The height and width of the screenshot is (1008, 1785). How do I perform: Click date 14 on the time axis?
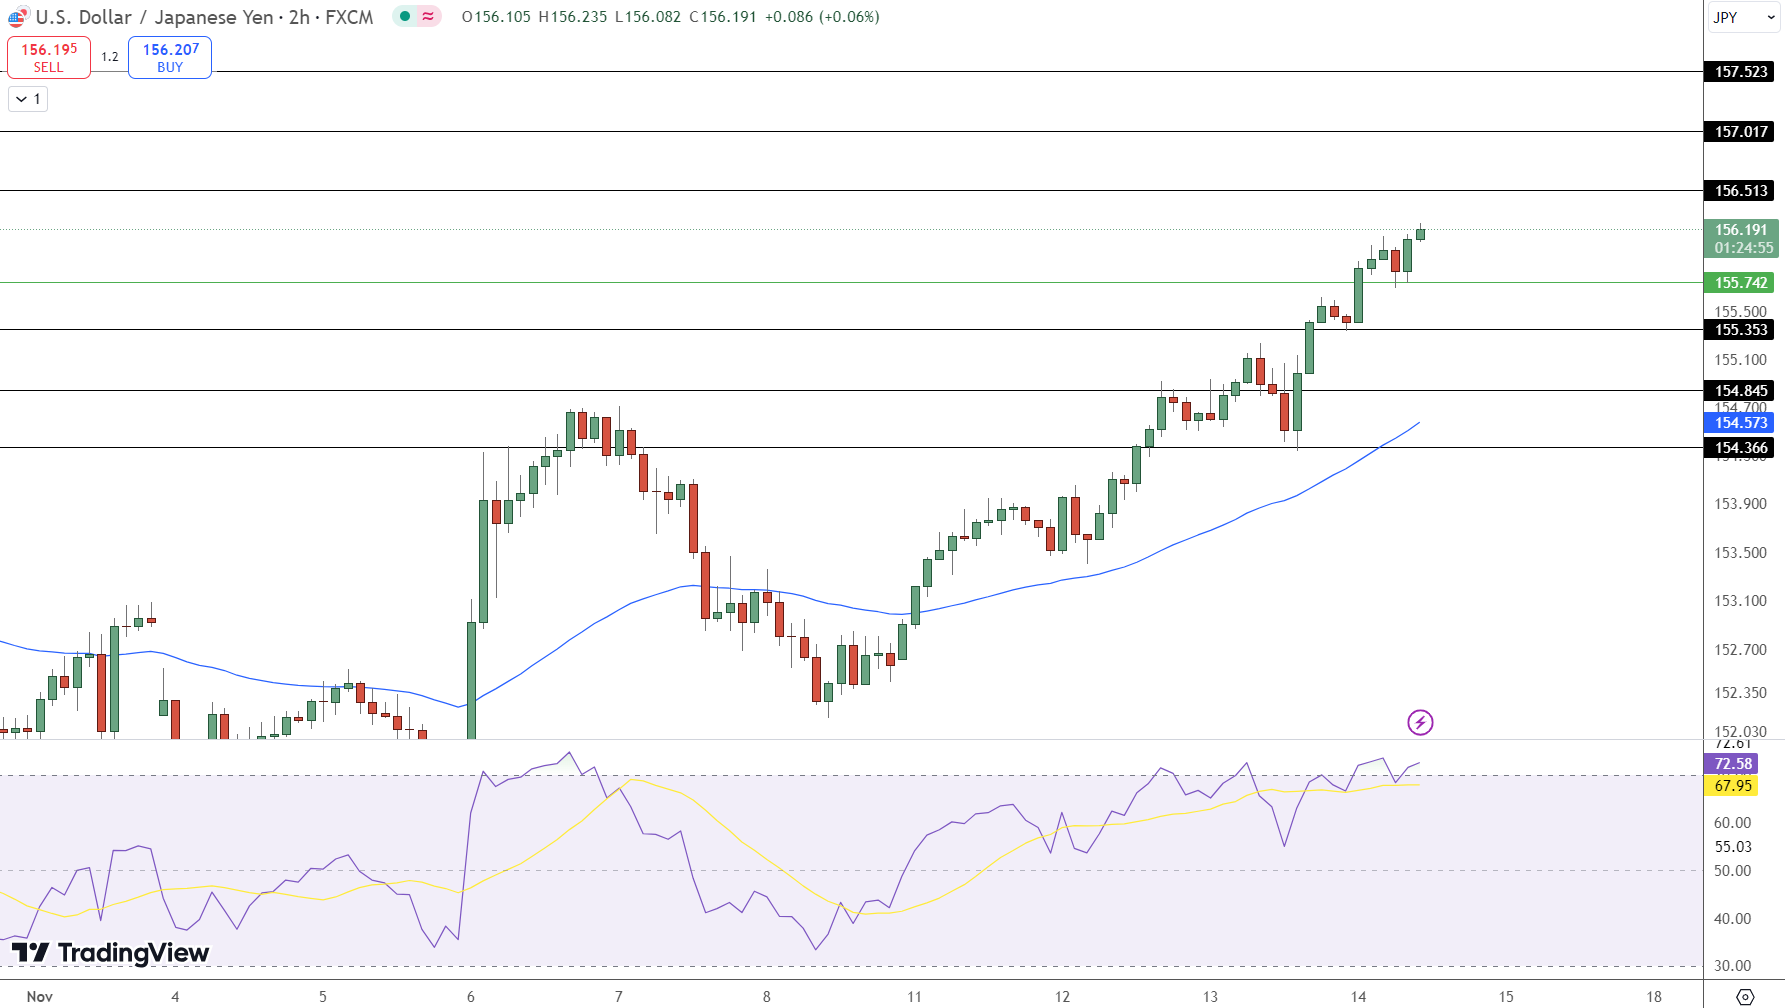1358,997
